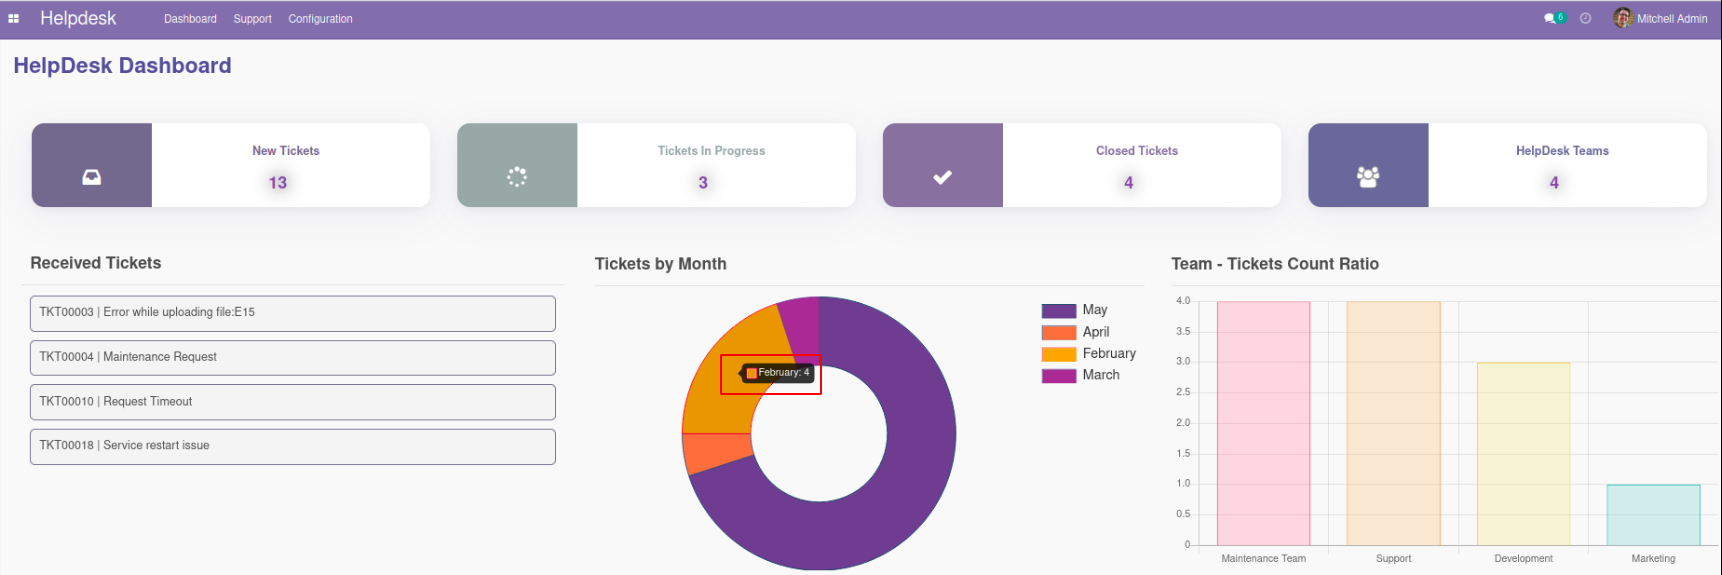Click the Closed Tickets checkmark icon
This screenshot has height=575, width=1722.
coord(942,177)
